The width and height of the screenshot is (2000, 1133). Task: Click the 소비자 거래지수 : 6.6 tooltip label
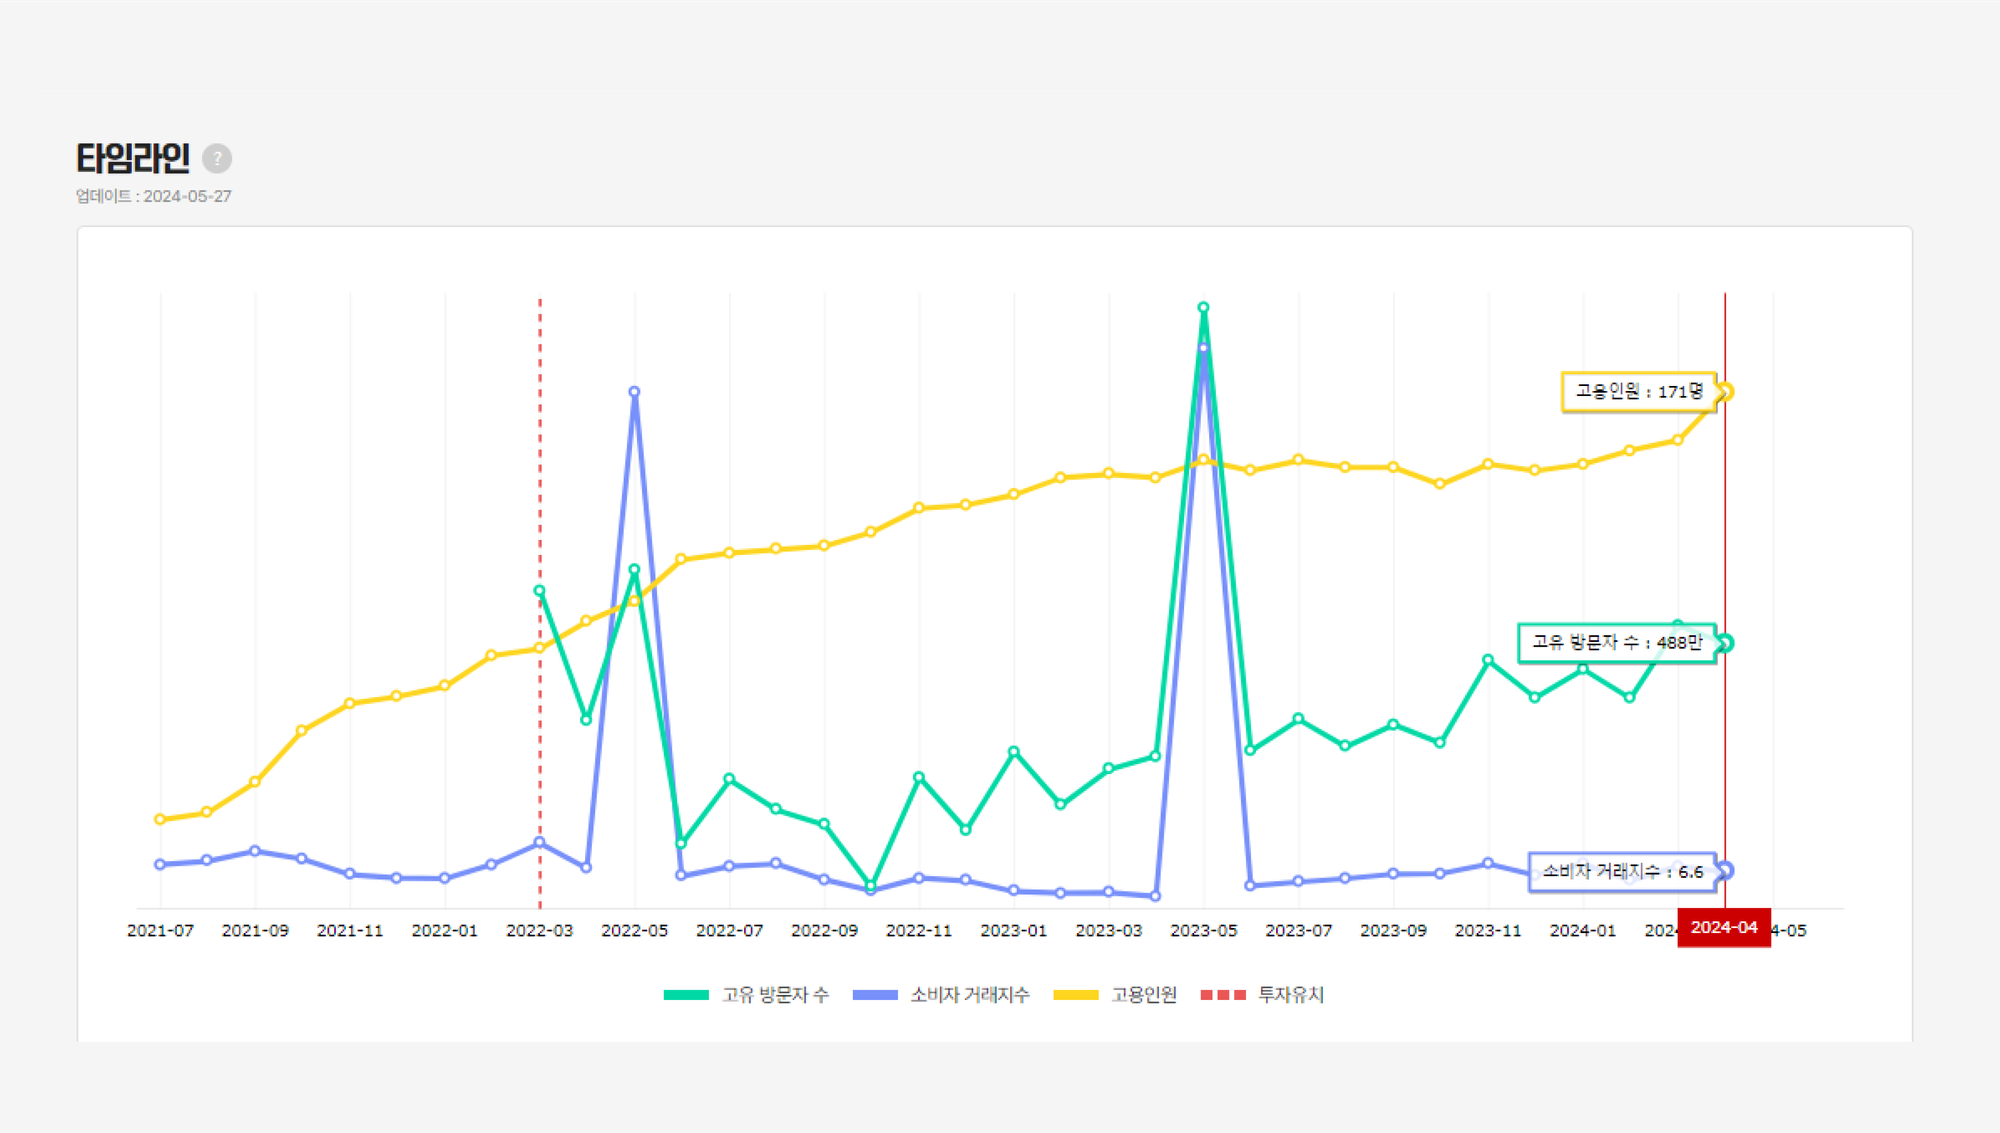point(1623,871)
